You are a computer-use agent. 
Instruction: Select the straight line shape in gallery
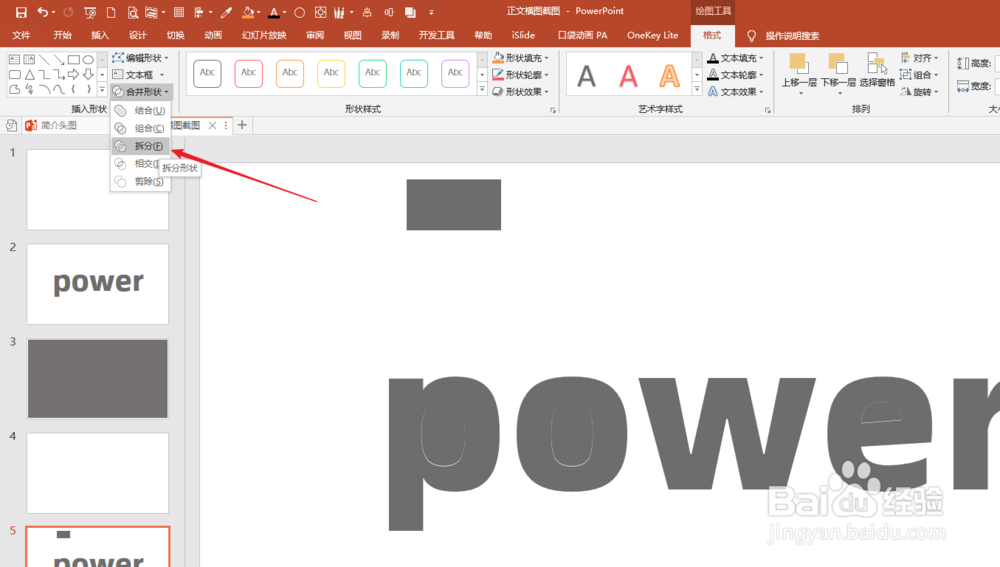(44, 59)
